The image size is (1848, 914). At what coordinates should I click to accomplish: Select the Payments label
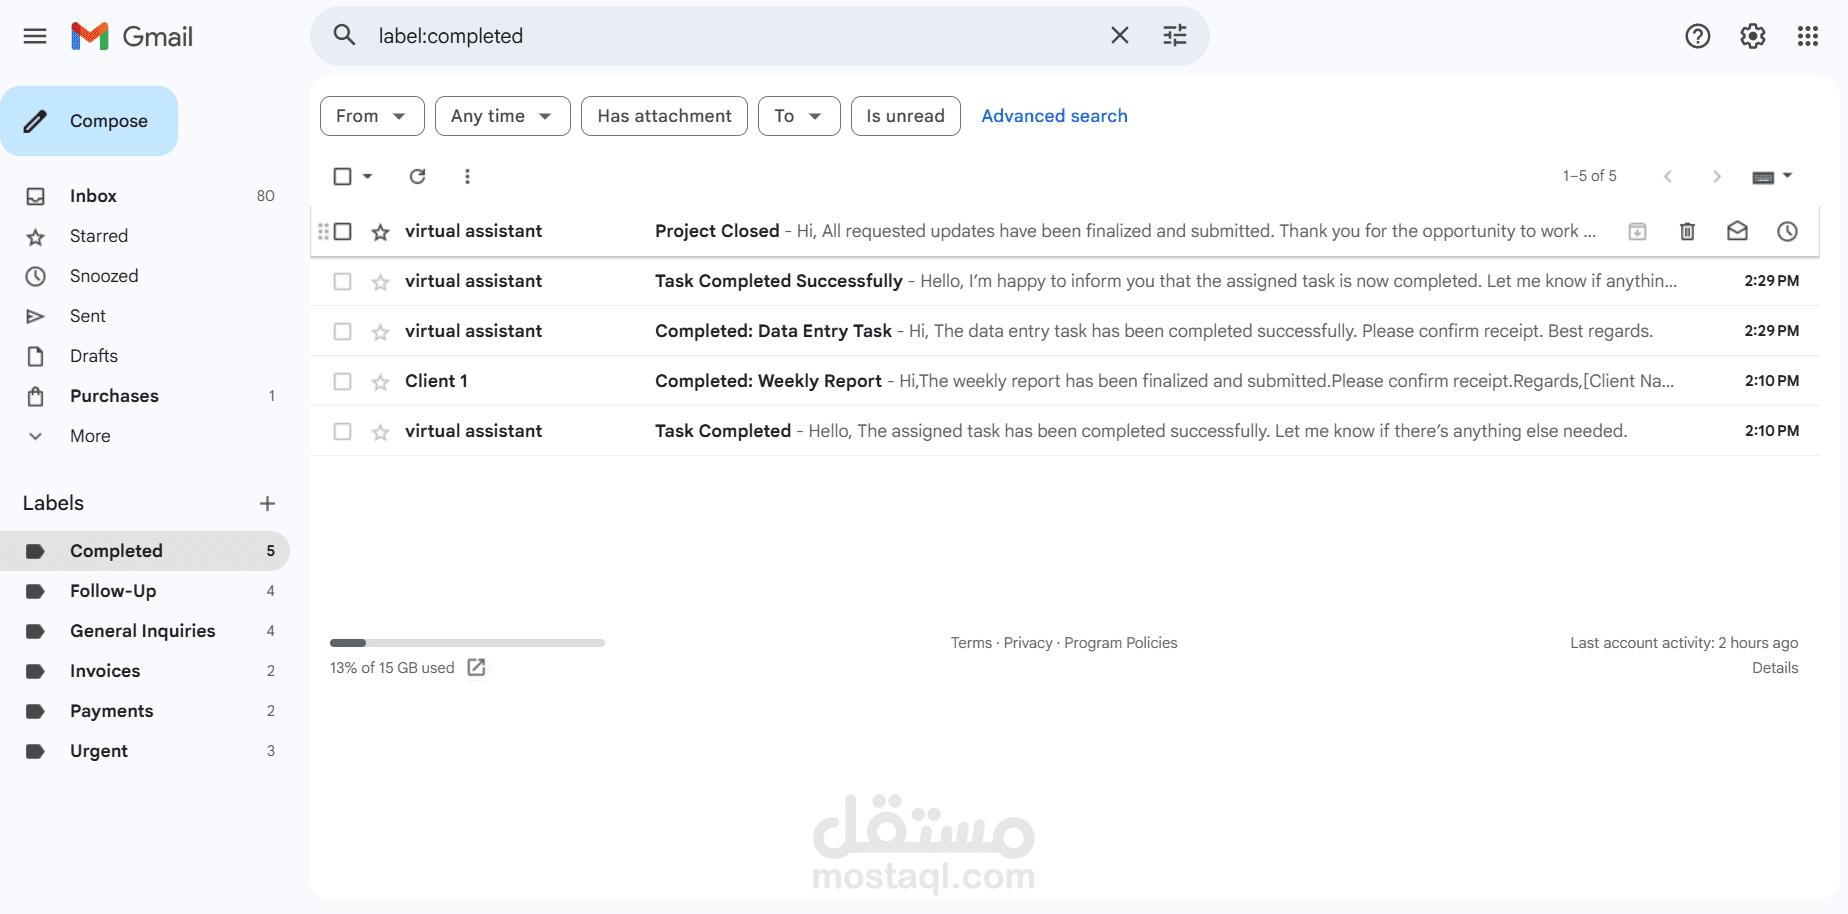145,711
